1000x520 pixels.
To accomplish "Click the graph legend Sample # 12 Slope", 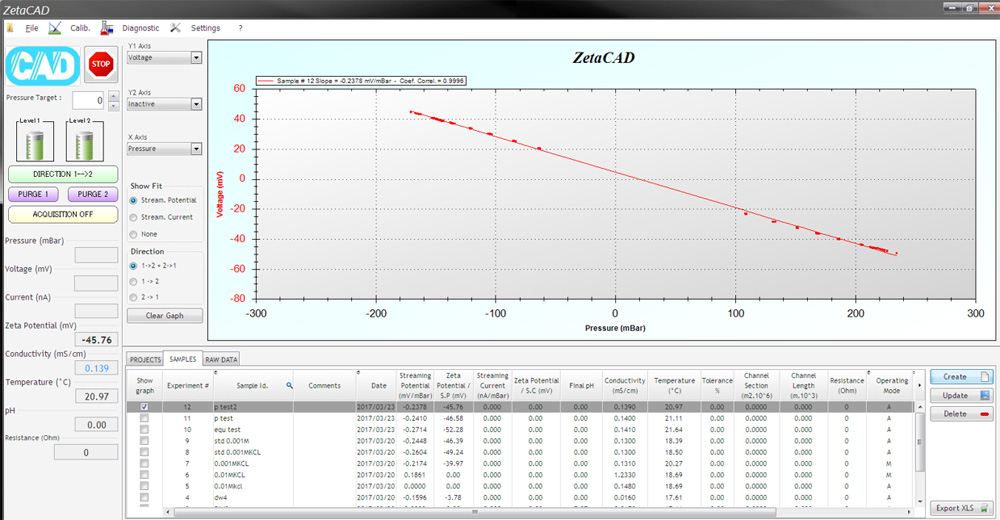I will pos(361,81).
